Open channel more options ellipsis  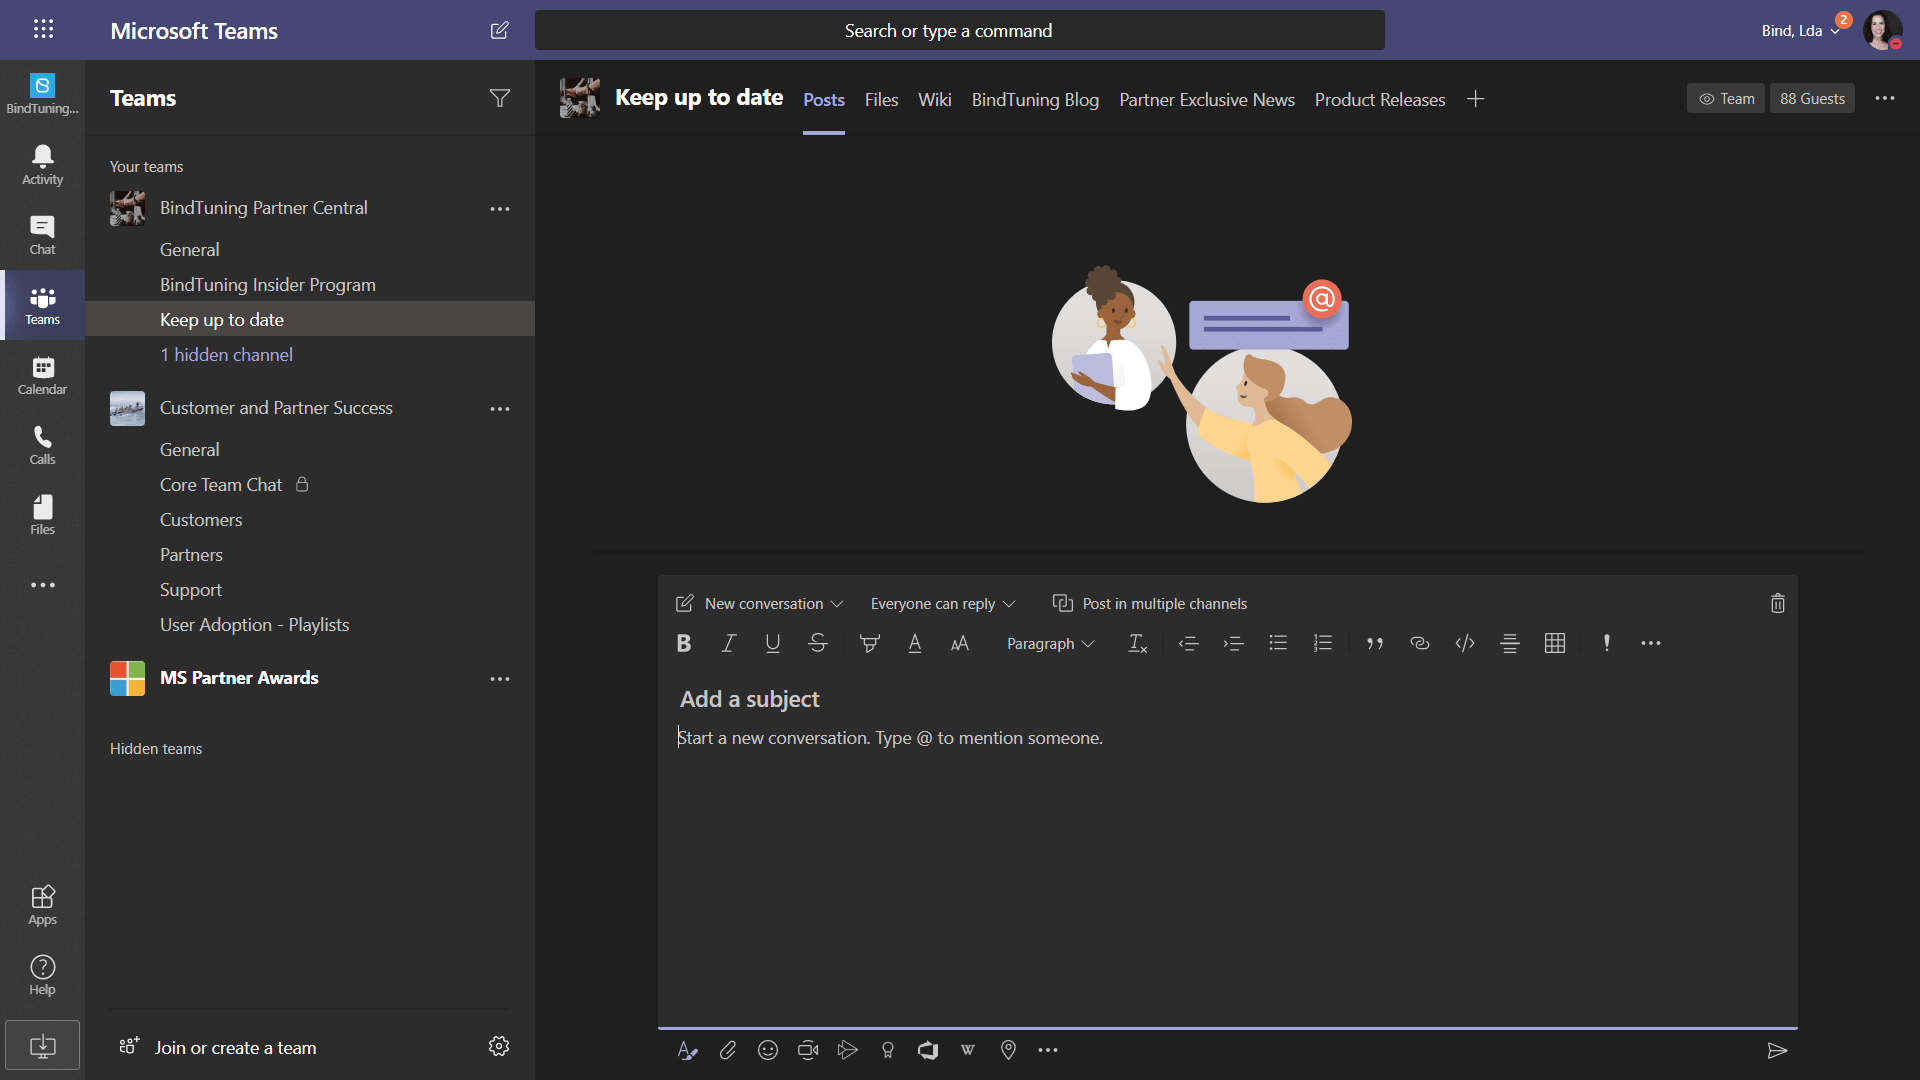(x=1885, y=98)
